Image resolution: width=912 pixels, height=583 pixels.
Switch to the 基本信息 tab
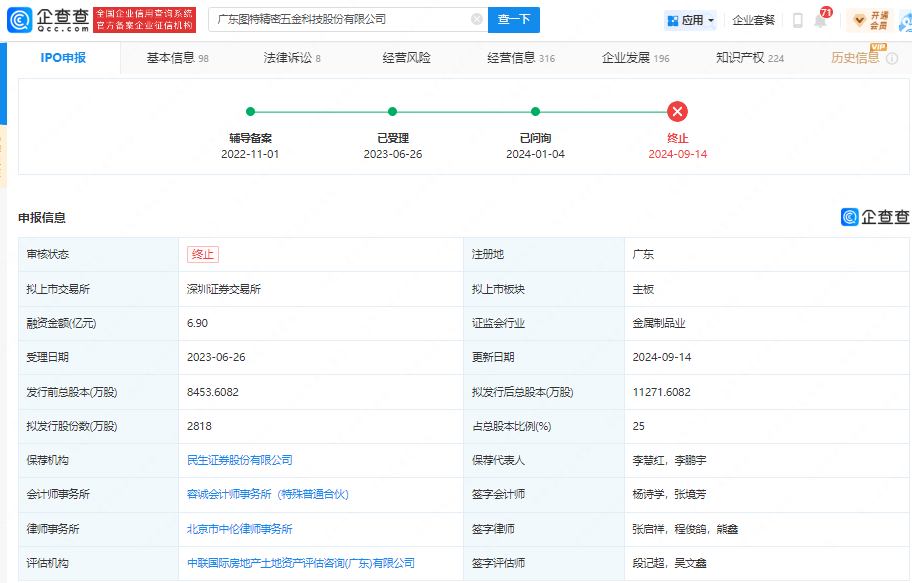(x=177, y=58)
